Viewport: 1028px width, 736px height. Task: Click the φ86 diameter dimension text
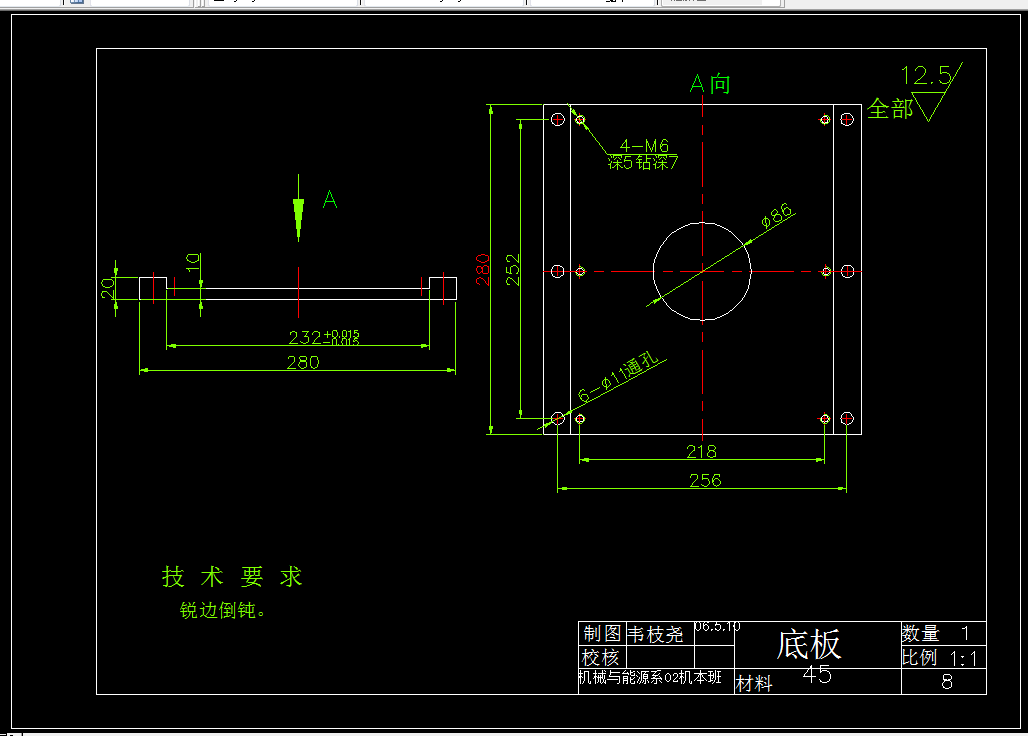(x=777, y=216)
